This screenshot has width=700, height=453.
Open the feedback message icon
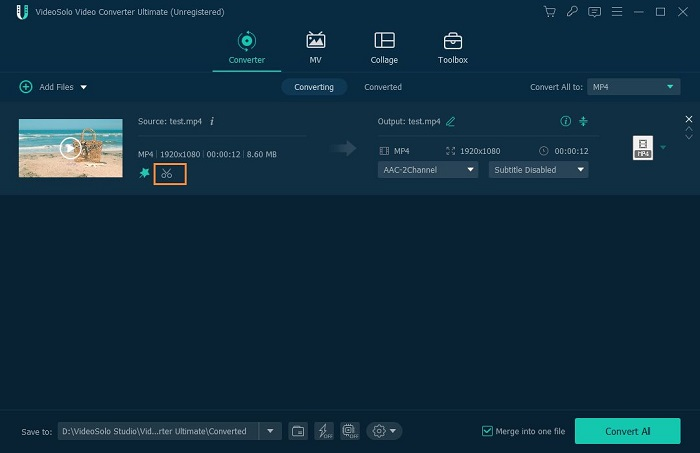coord(594,12)
